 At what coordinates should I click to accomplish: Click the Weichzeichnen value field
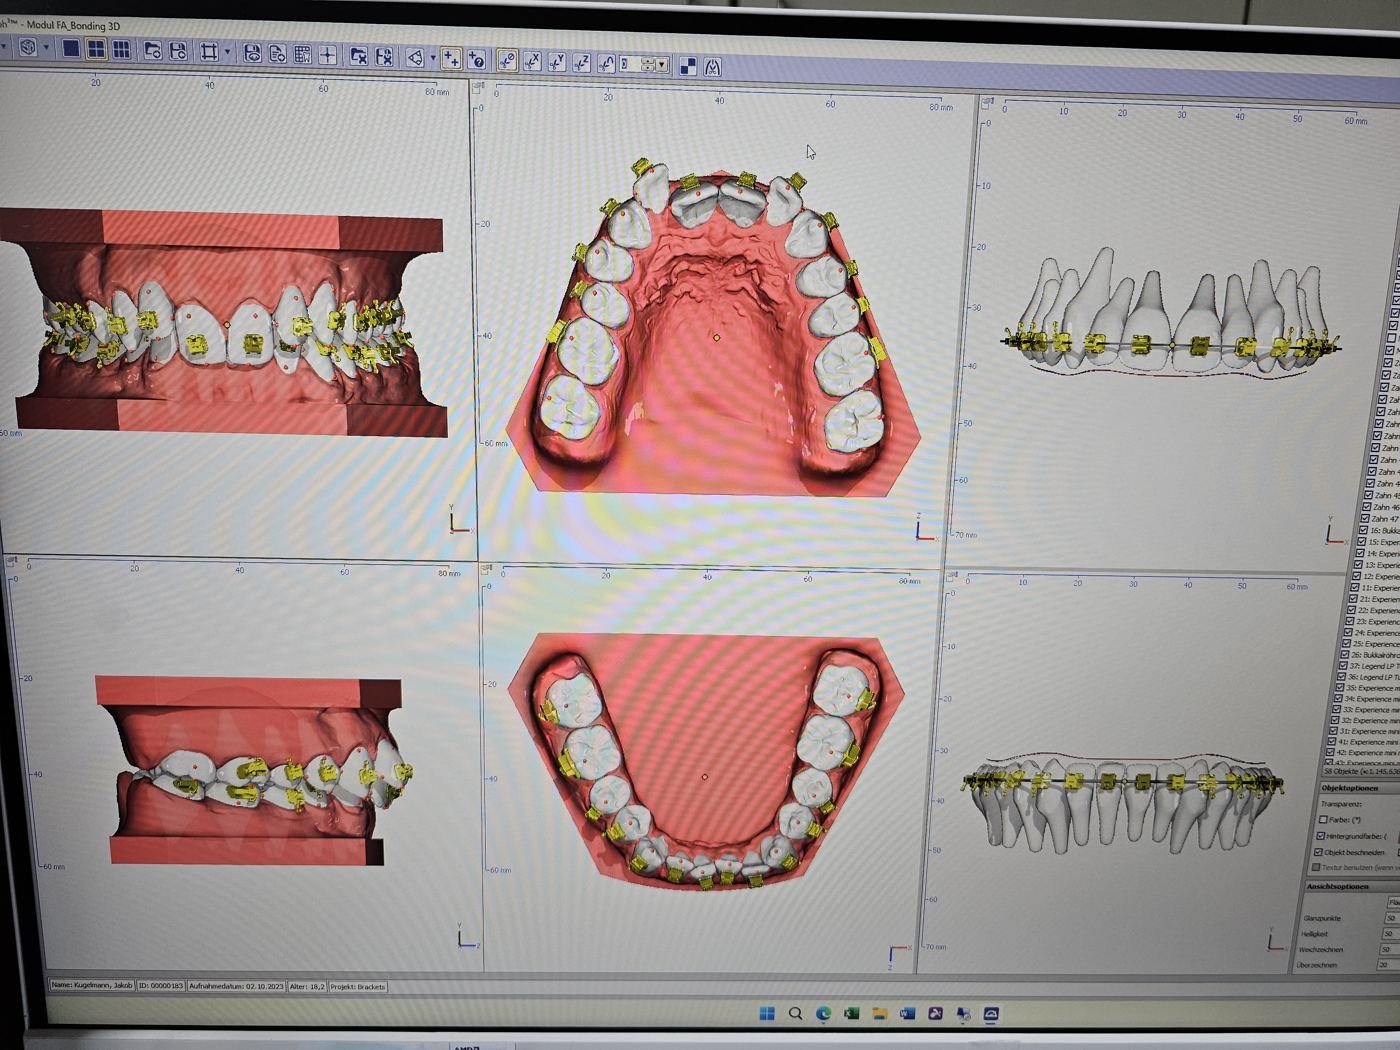pos(1389,949)
